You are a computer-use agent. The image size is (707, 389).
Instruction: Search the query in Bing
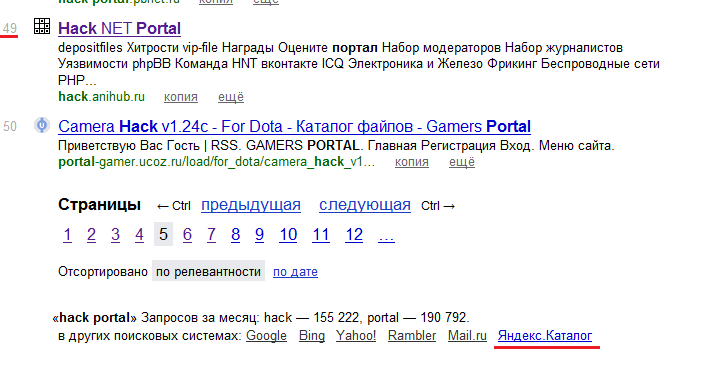pos(312,336)
